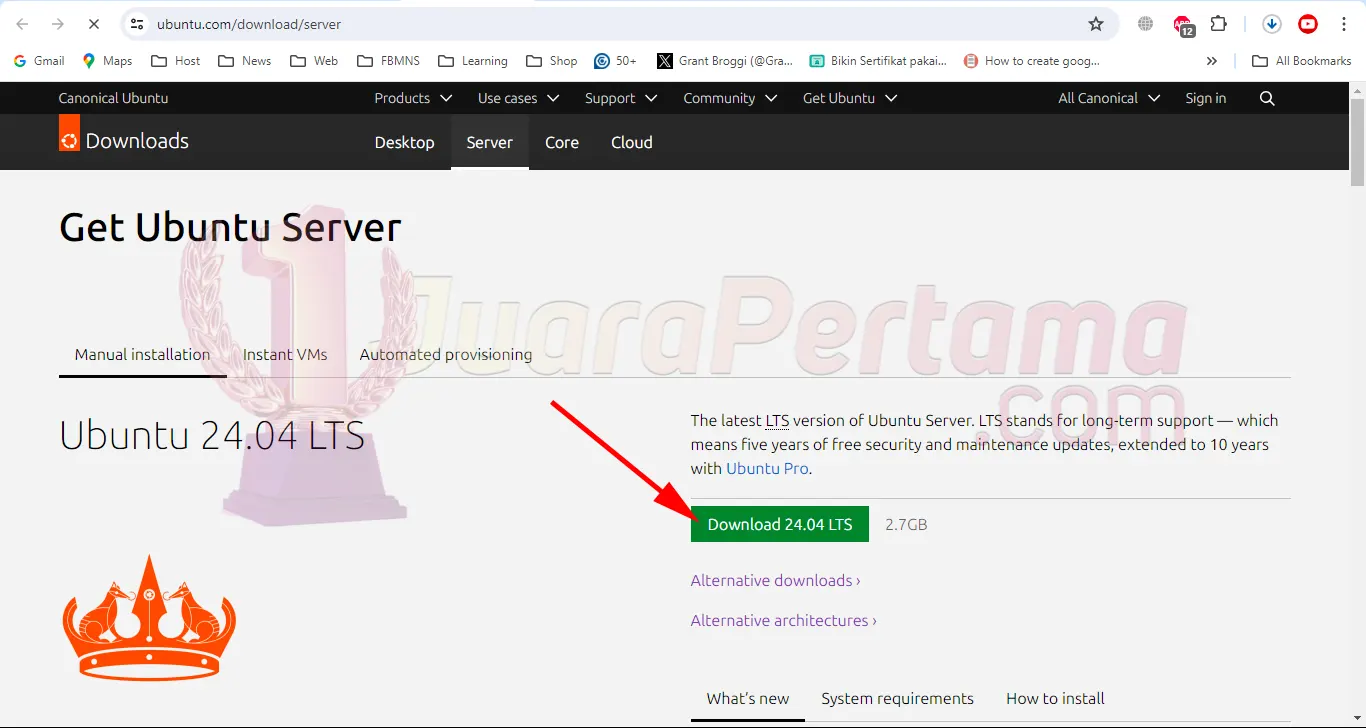
Task: Switch to the Core downloads tab
Action: [x=562, y=142]
